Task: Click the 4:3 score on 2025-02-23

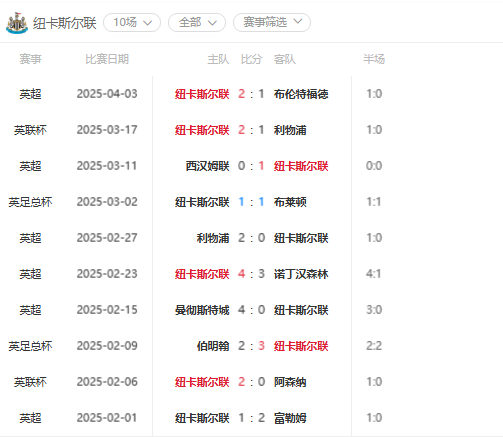Action: tap(251, 274)
